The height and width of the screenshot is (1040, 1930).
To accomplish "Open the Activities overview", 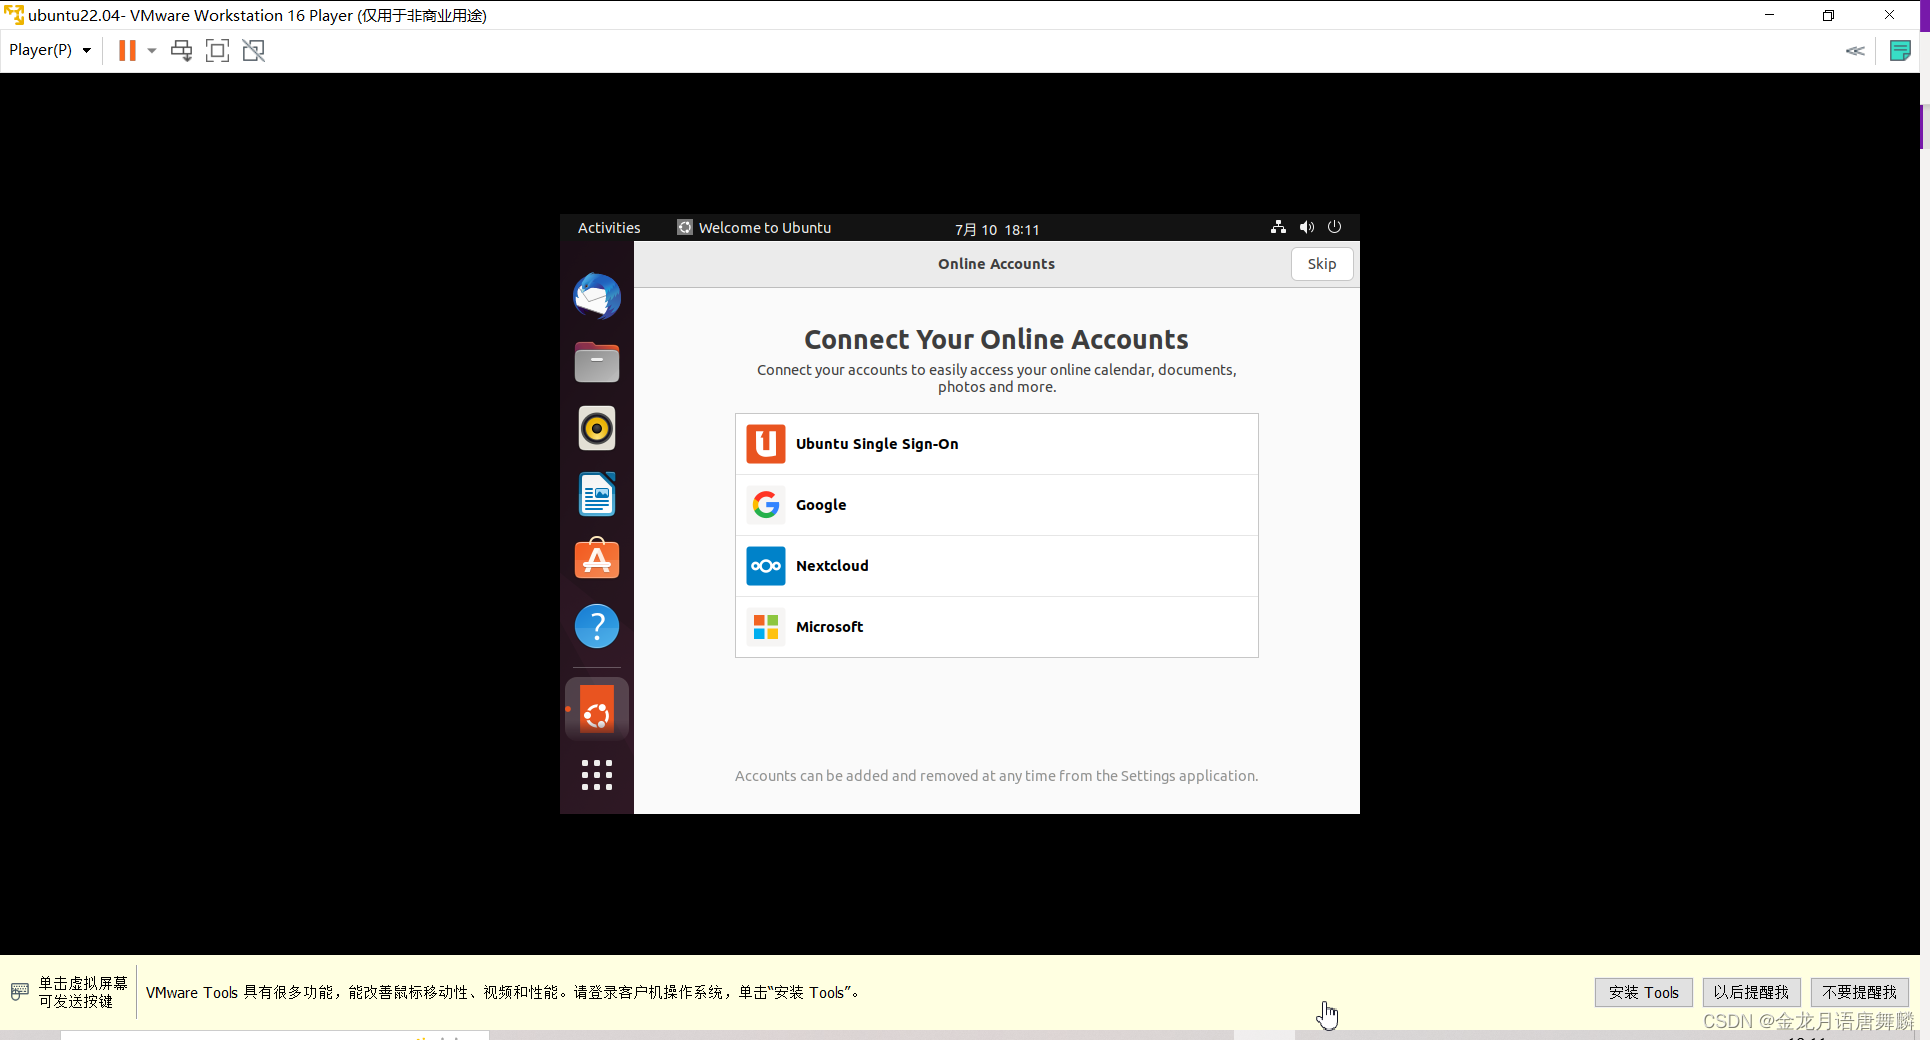I will pos(608,227).
